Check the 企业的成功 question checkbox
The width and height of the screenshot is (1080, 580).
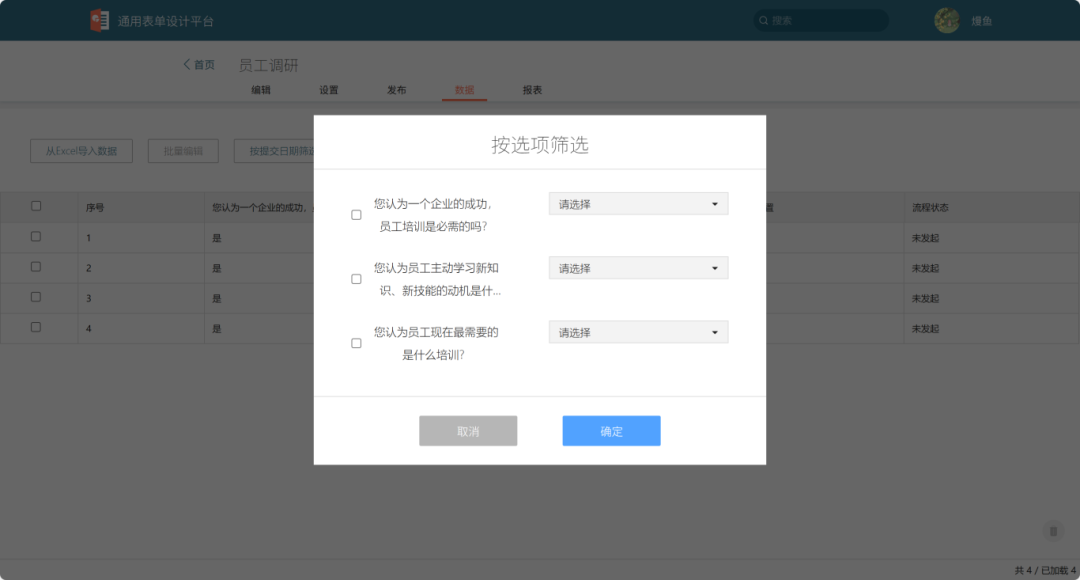pos(356,214)
